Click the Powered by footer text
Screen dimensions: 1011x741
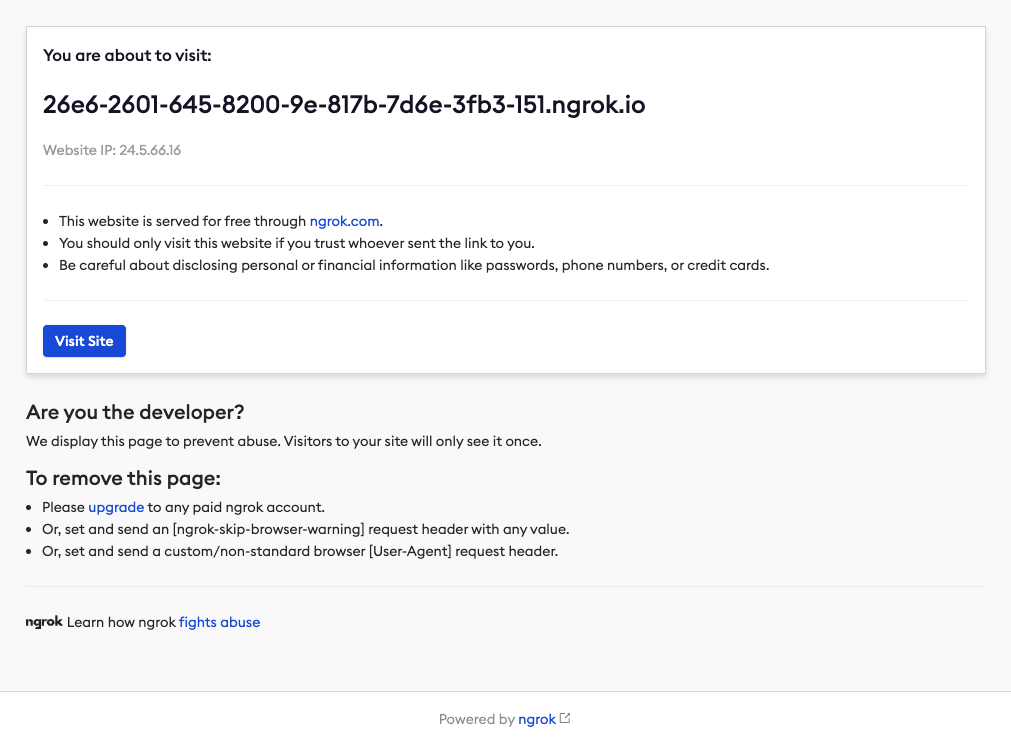pyautogui.click(x=476, y=719)
